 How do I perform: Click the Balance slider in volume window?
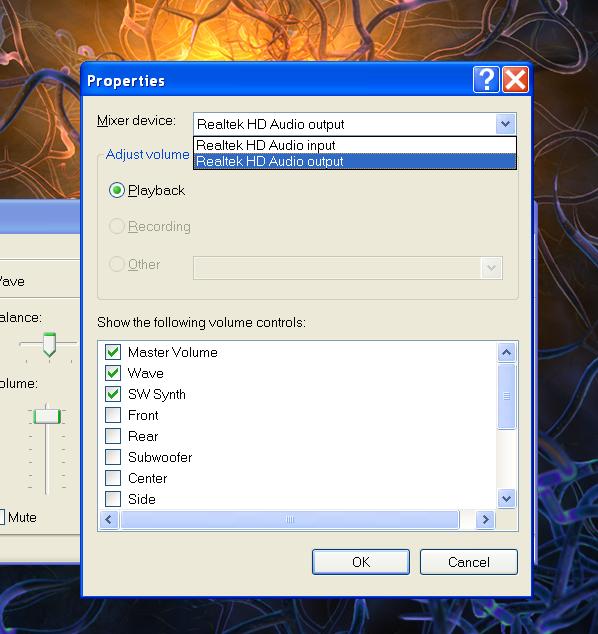[49, 344]
